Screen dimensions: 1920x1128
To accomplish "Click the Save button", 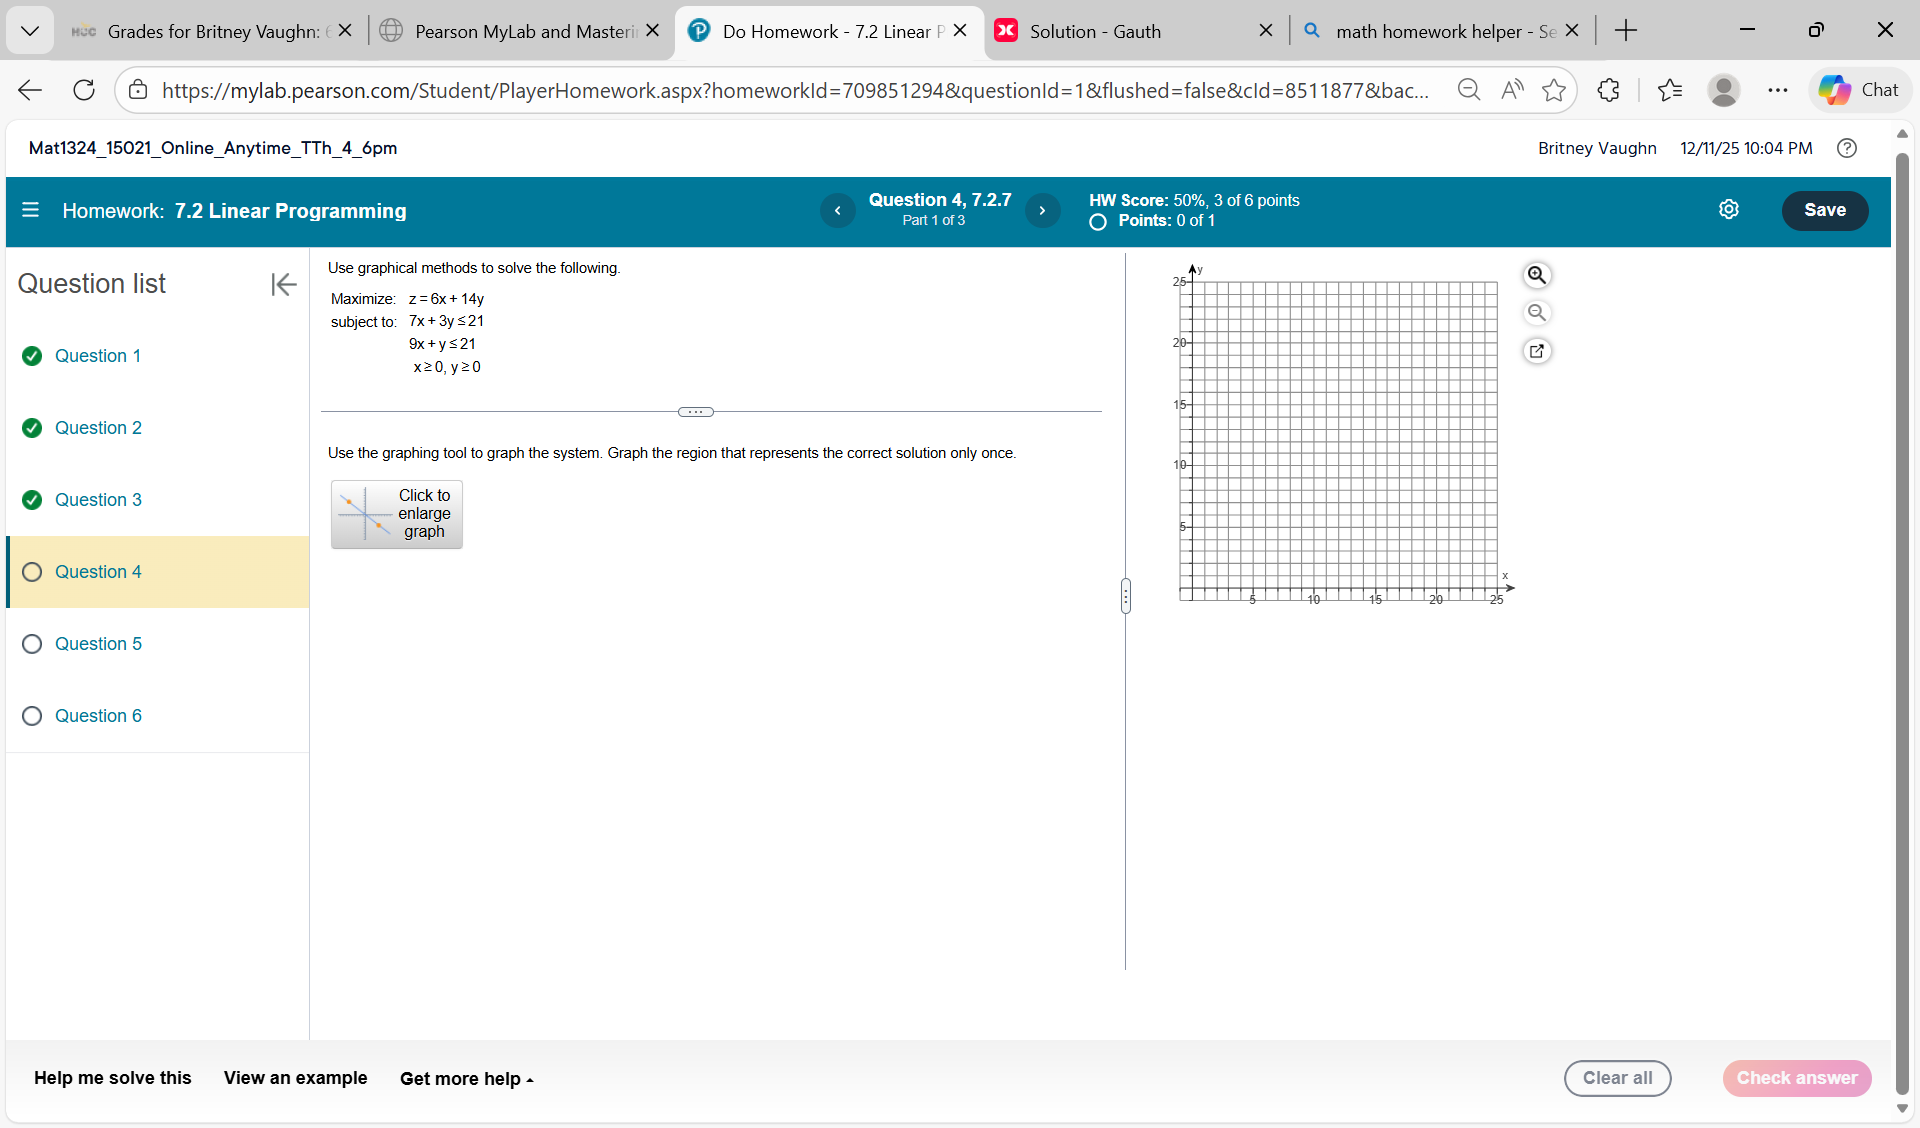I will [x=1824, y=210].
